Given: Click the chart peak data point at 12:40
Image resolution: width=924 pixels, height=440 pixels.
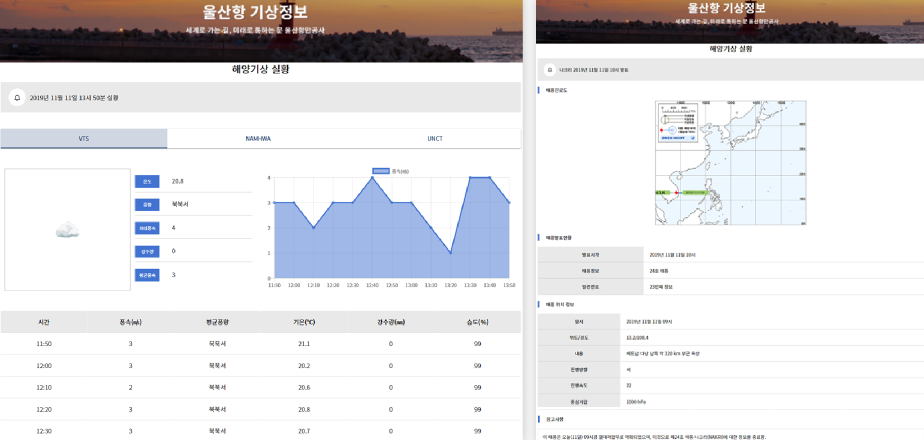Looking at the screenshot, I should coord(372,178).
